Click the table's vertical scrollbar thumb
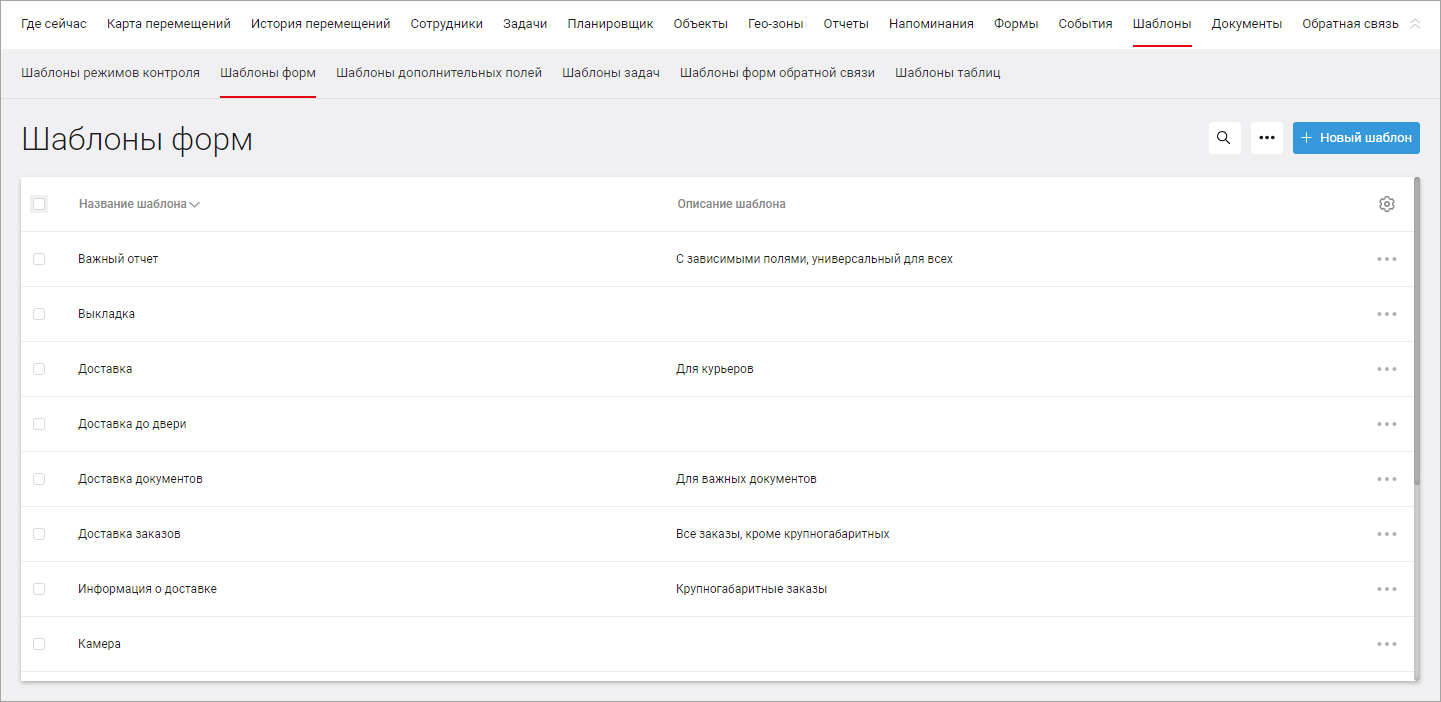This screenshot has height=702, width=1441. click(x=1417, y=331)
